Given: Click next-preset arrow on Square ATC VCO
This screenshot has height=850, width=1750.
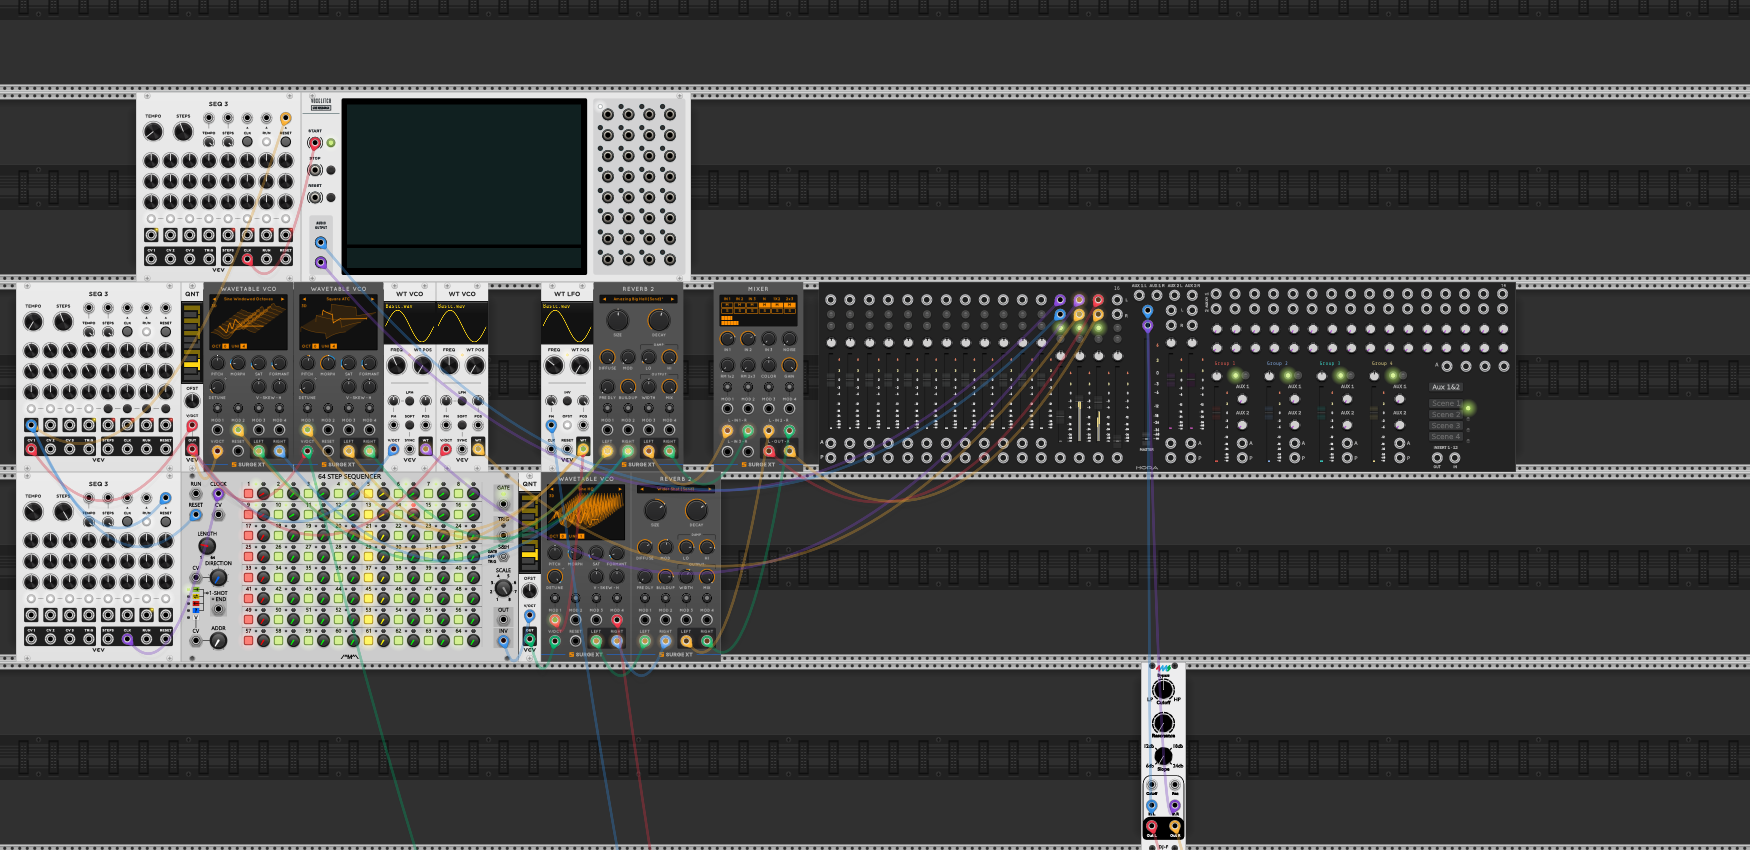Looking at the screenshot, I should coord(372,299).
